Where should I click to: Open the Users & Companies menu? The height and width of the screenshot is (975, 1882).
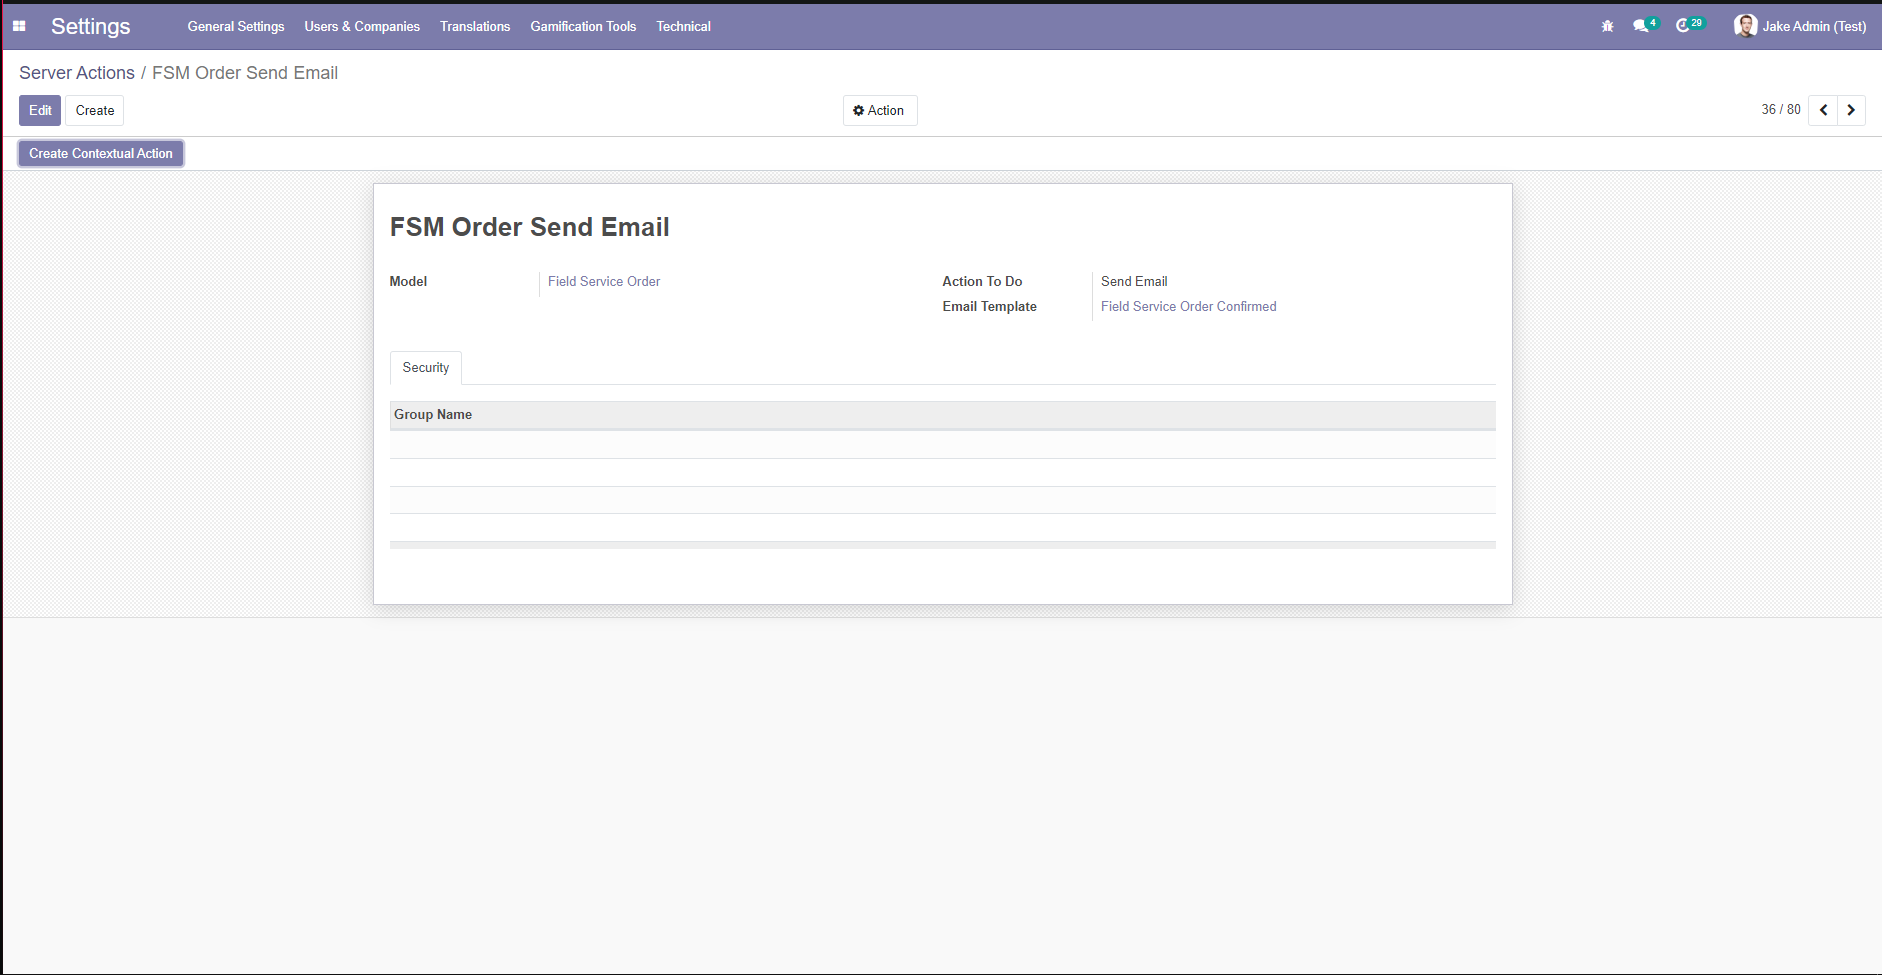pos(361,26)
